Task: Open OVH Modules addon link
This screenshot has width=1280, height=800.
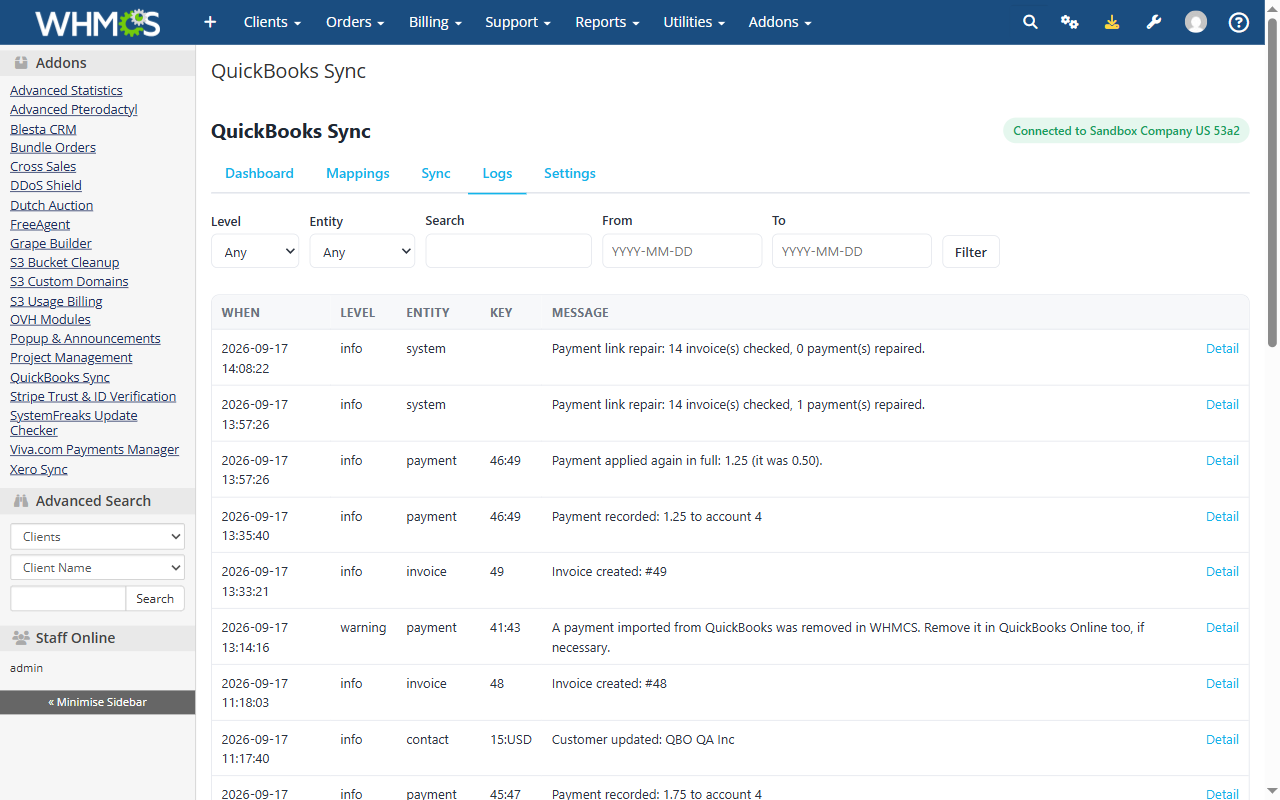Action: click(50, 320)
